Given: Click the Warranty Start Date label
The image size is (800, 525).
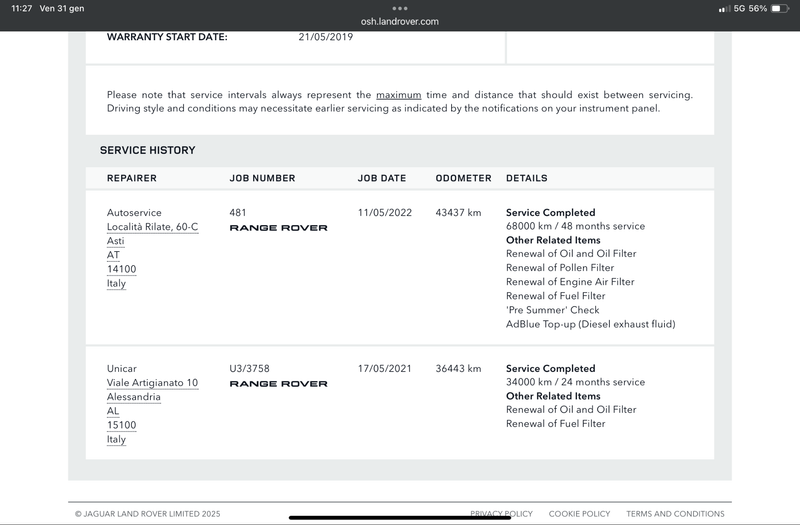Looking at the screenshot, I should coord(167,37).
